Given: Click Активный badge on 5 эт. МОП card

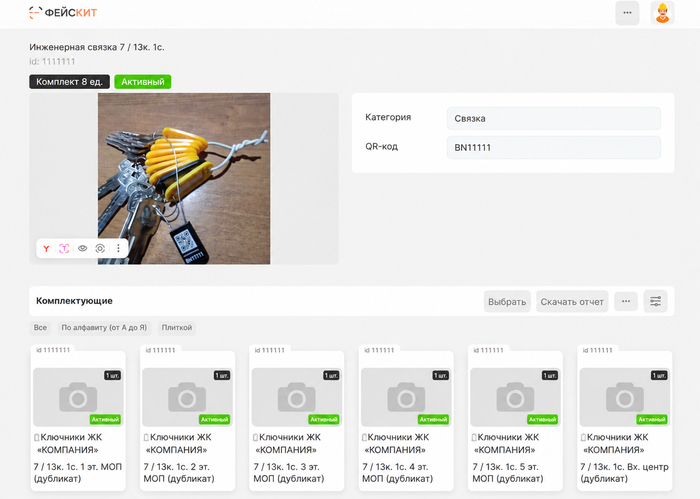Looking at the screenshot, I should pos(542,419).
